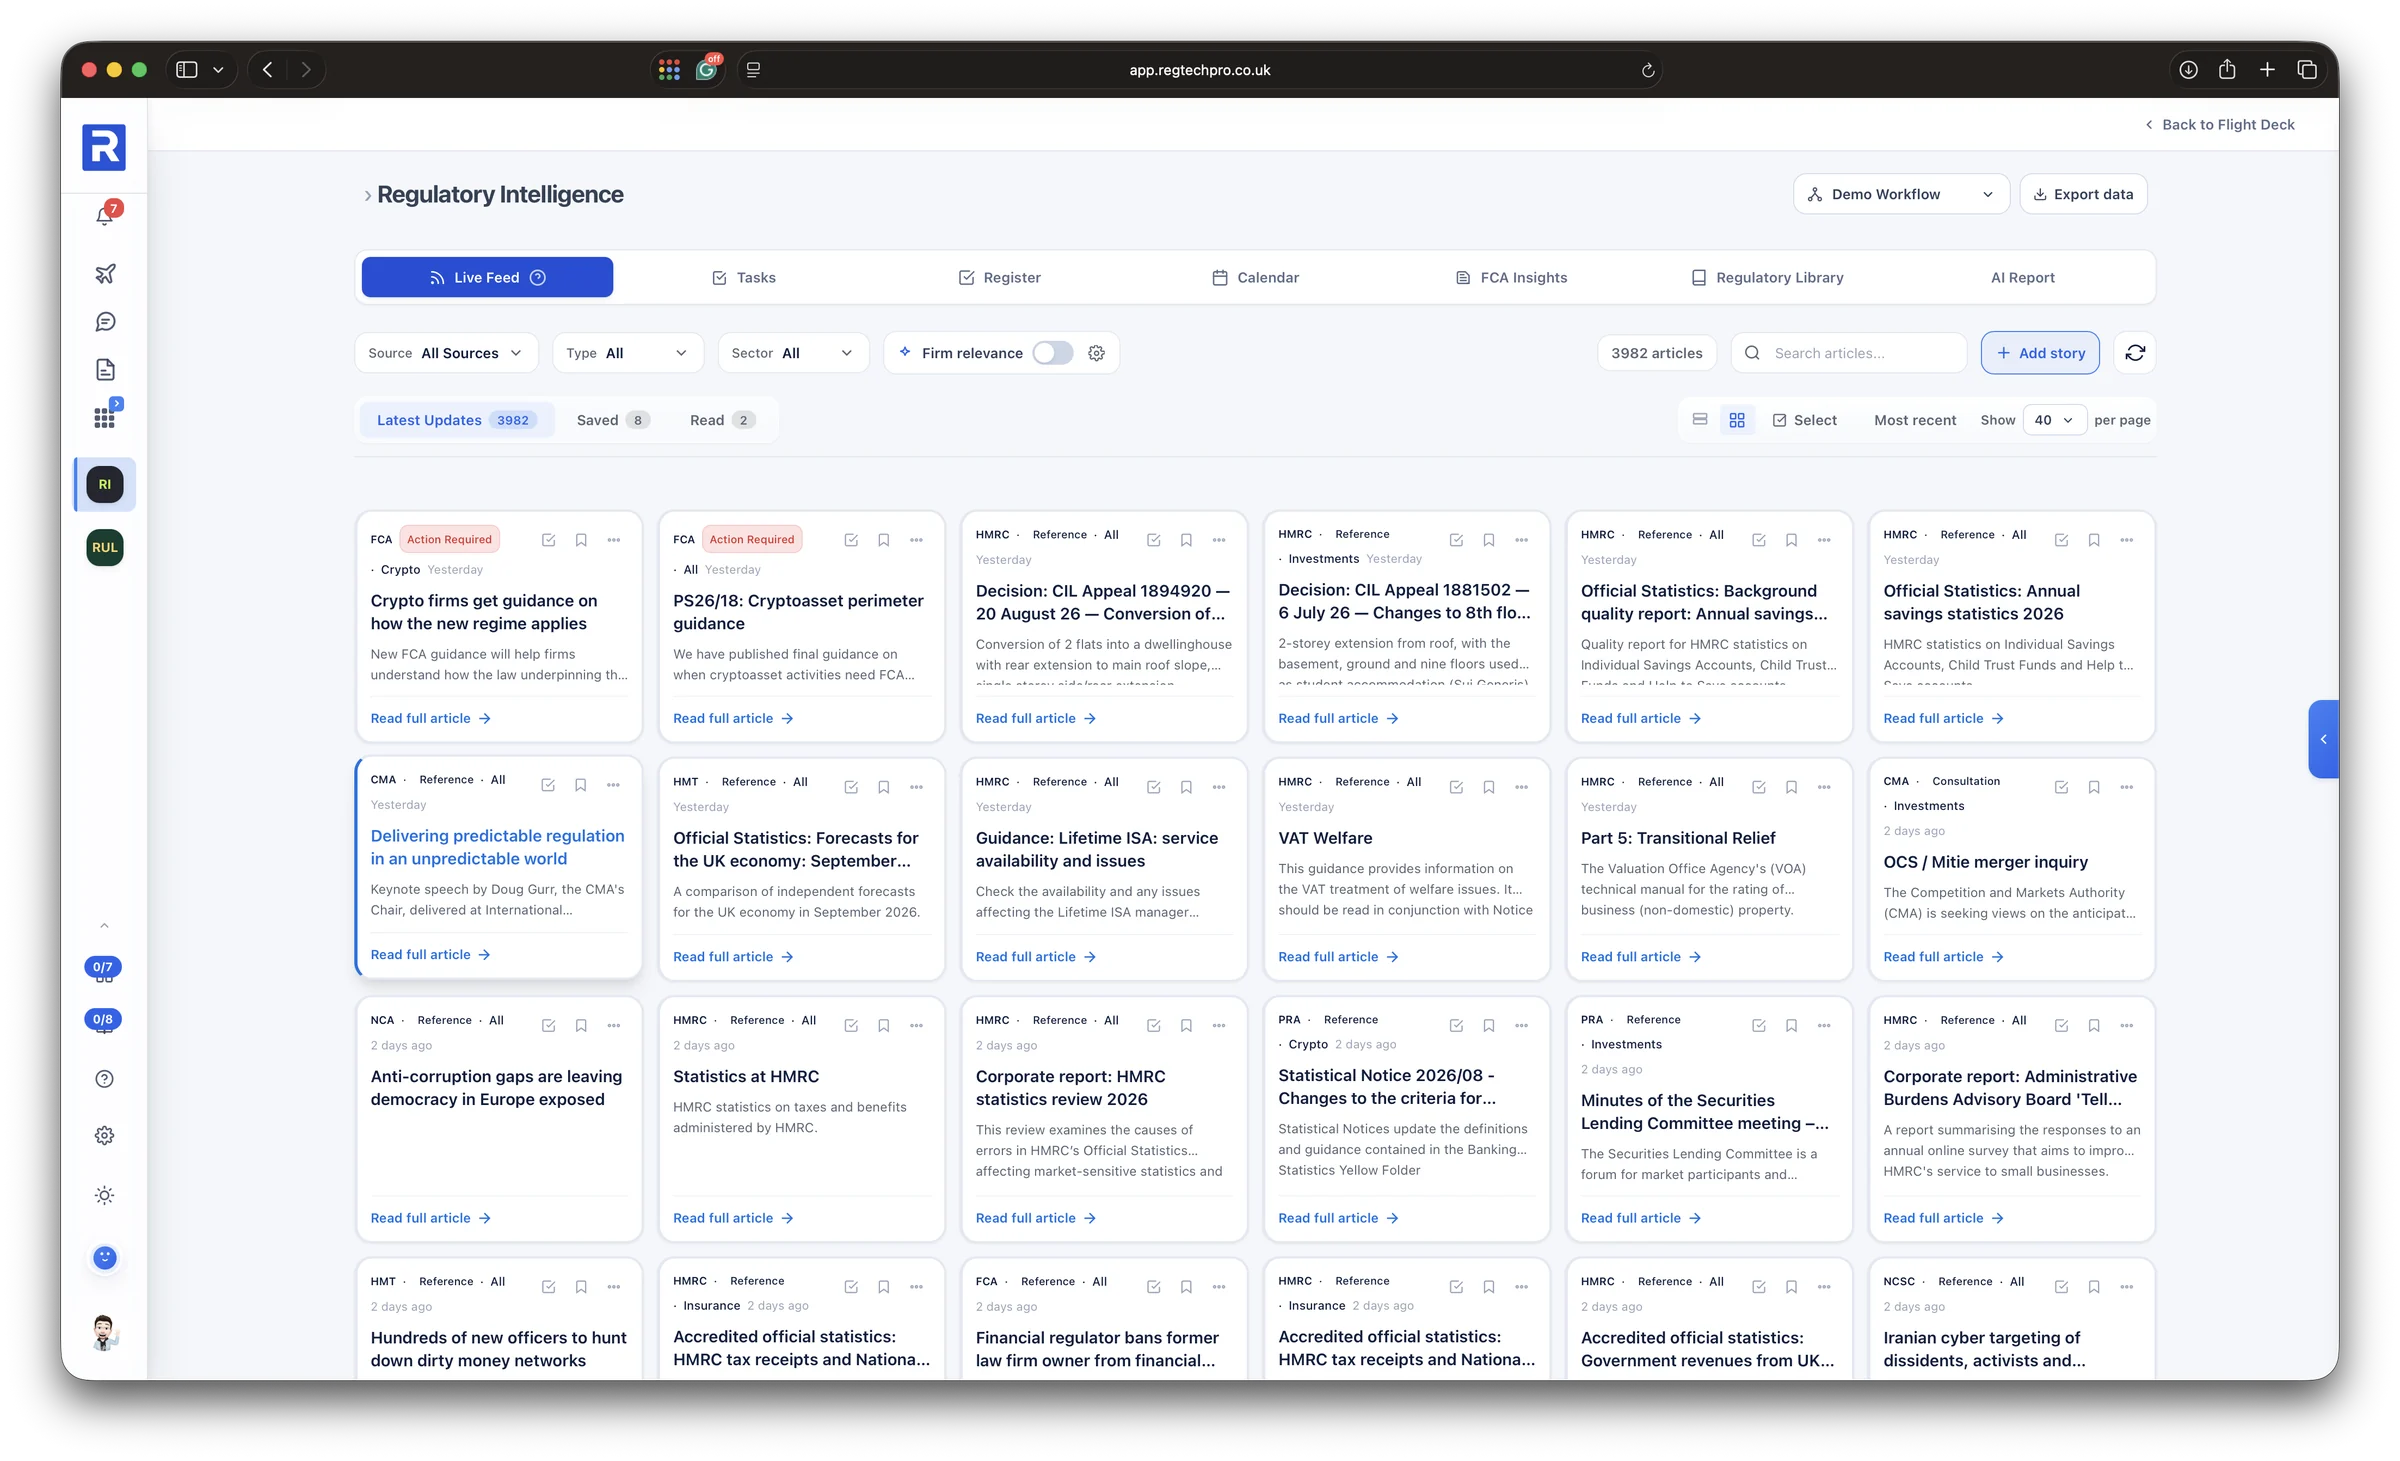Click the RegTechPro R logo
The height and width of the screenshot is (1461, 2400).
(x=104, y=148)
